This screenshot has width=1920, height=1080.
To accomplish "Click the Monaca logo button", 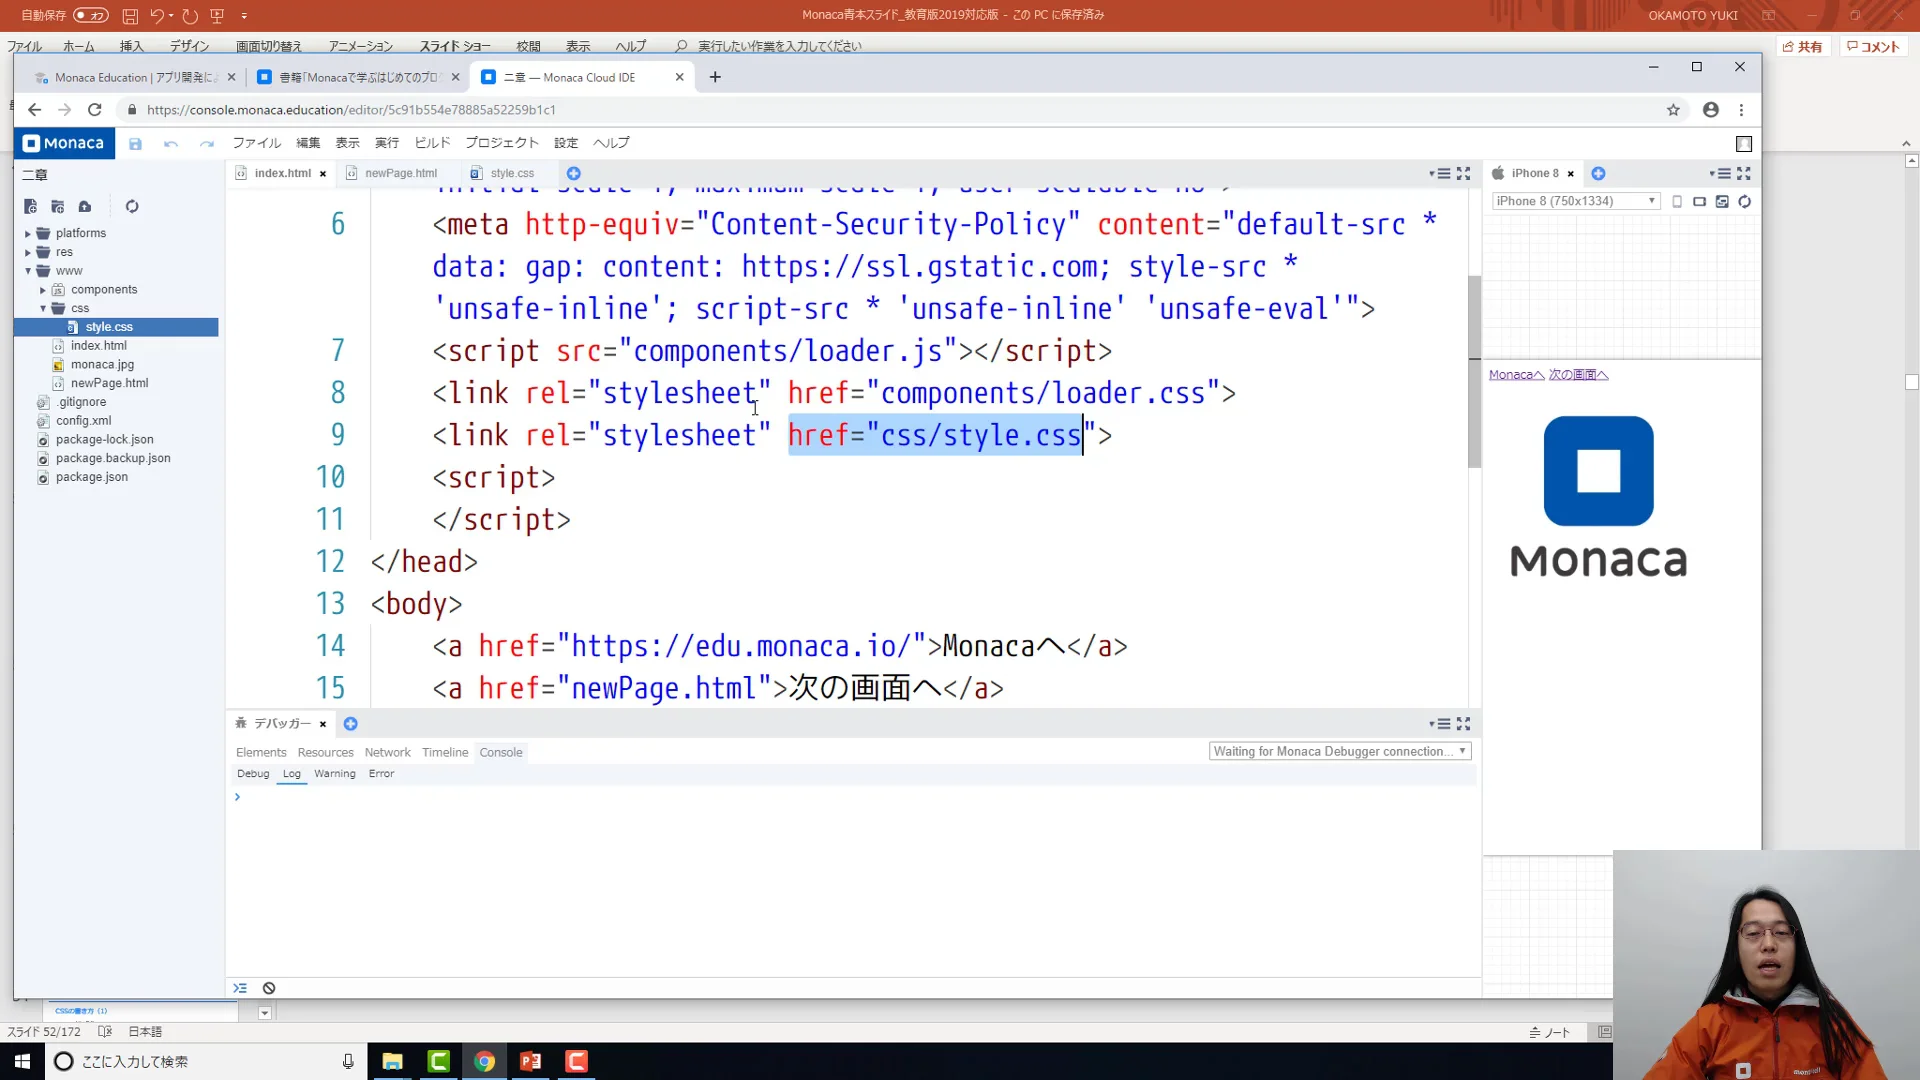I will pyautogui.click(x=65, y=143).
